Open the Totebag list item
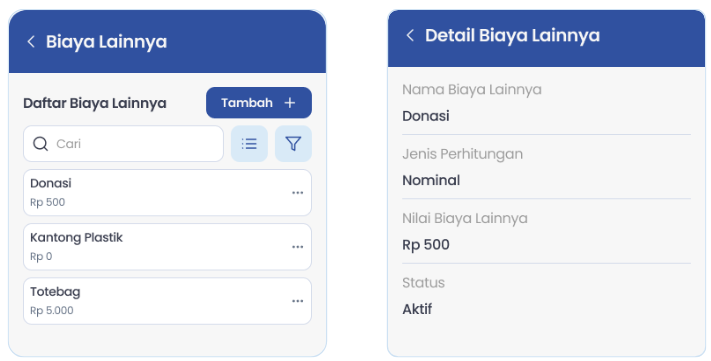This screenshot has width=711, height=361. point(167,301)
